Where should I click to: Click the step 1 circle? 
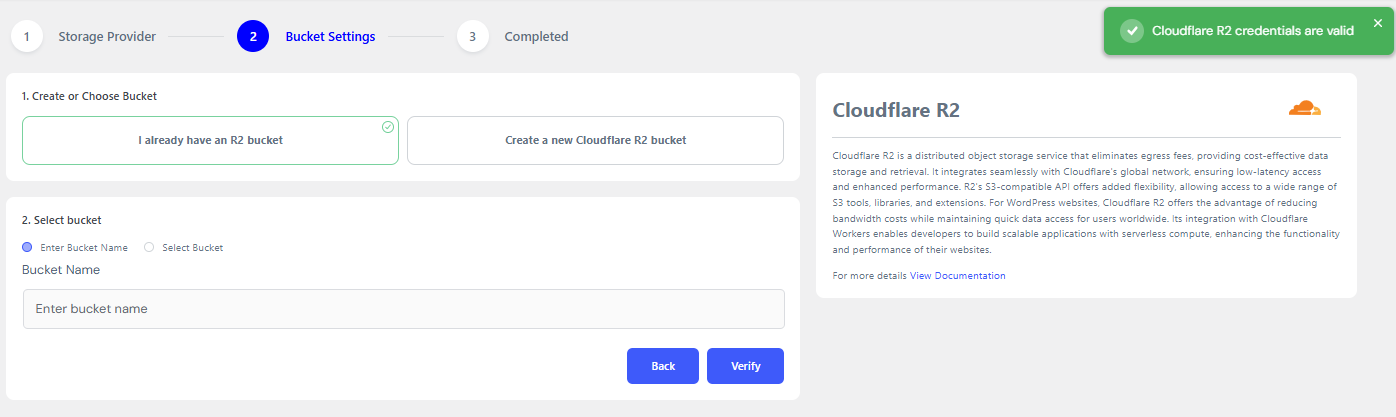click(x=27, y=37)
